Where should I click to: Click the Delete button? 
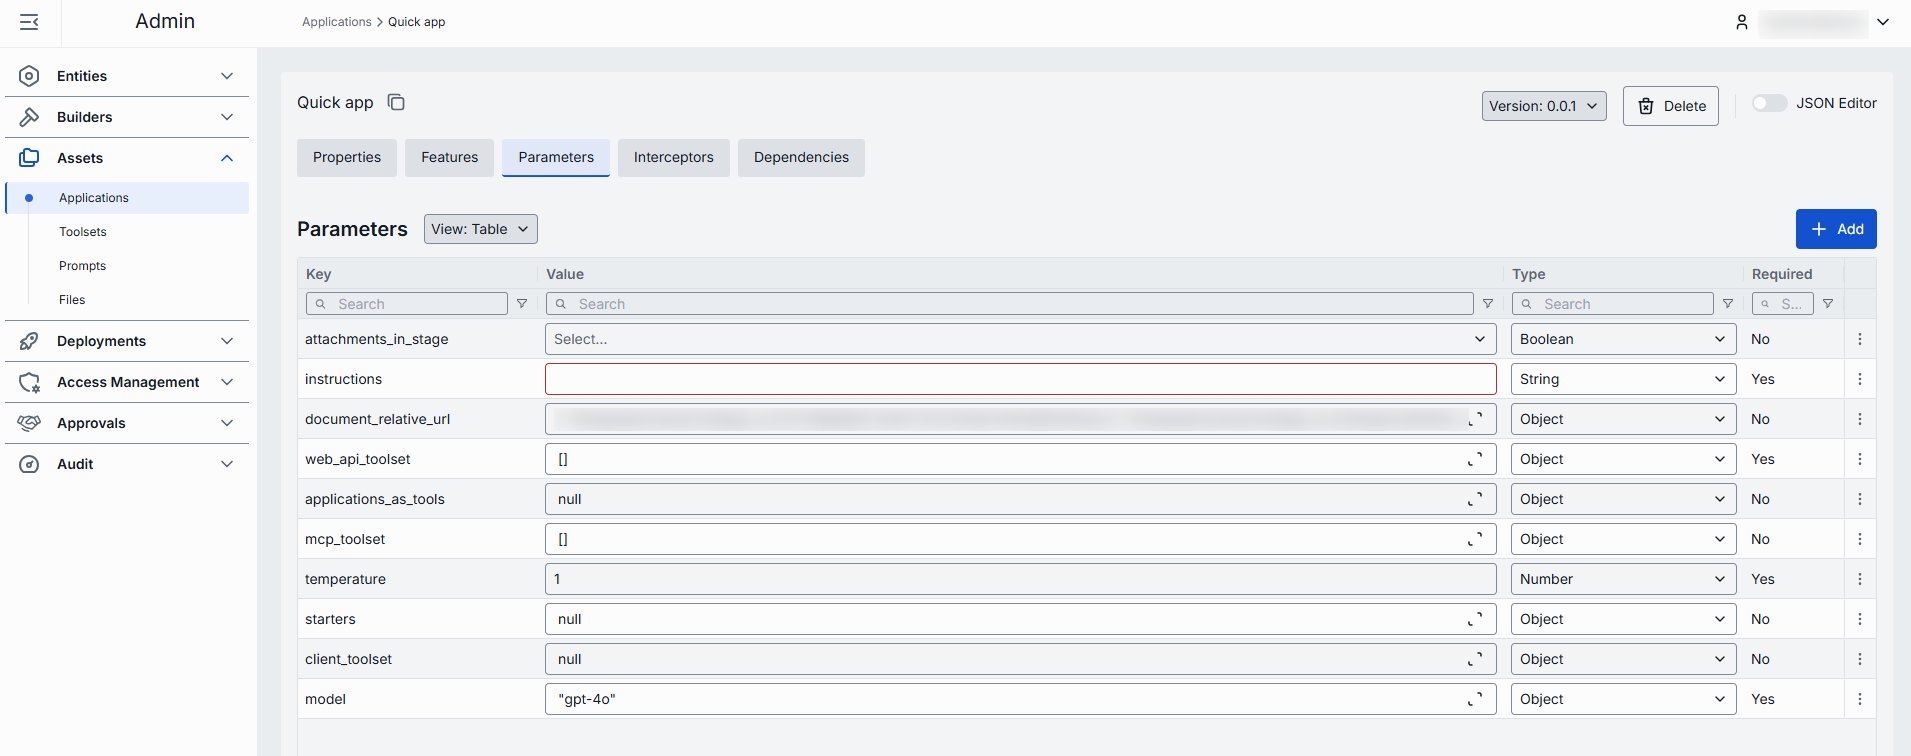[1670, 106]
